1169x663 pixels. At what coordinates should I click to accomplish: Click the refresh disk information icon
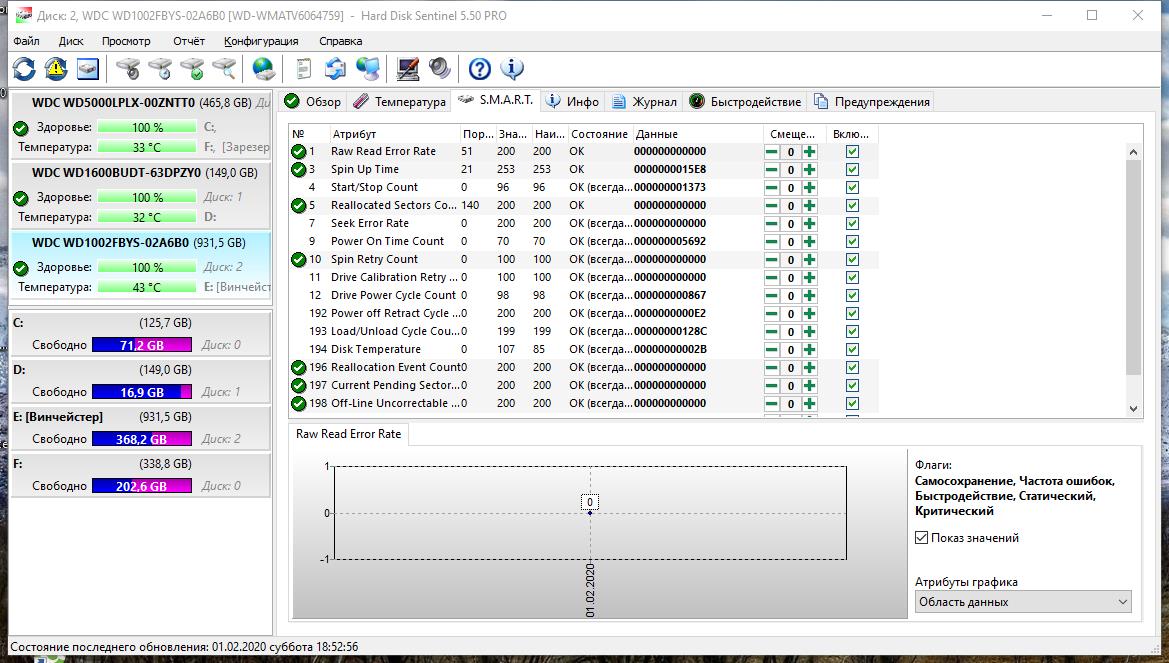(24, 68)
